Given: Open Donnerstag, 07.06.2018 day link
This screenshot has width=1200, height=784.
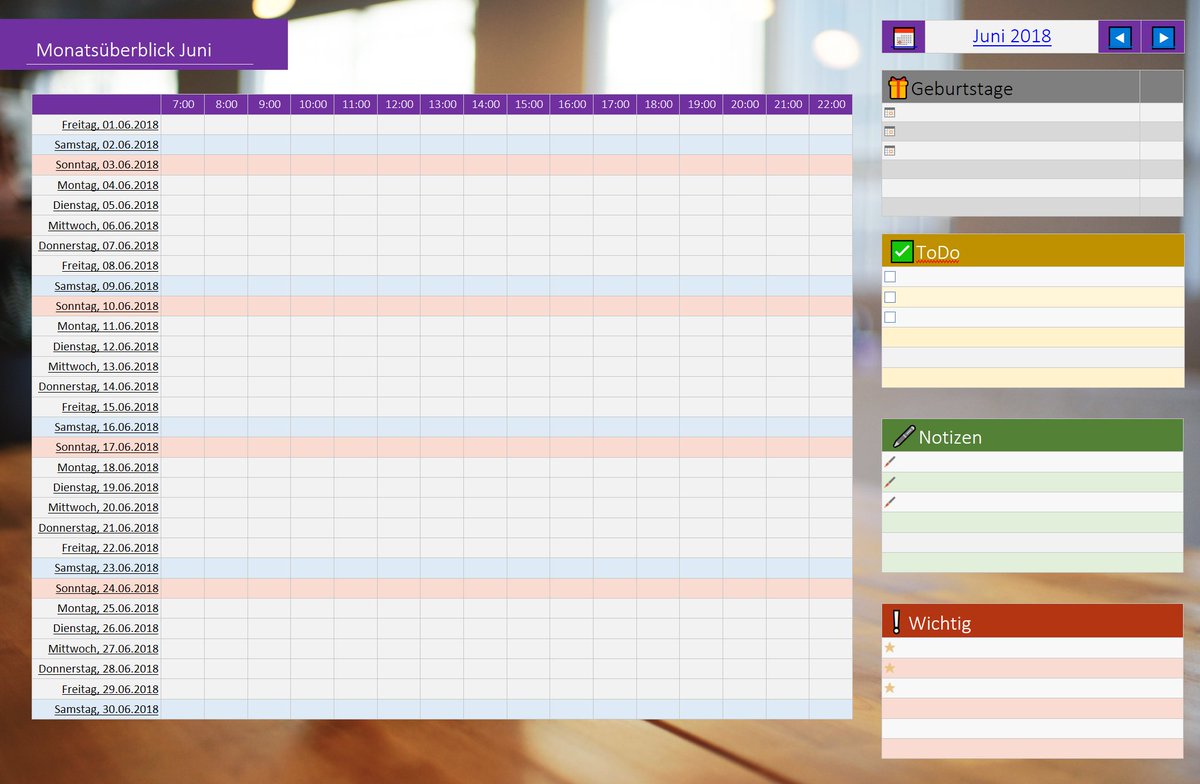Looking at the screenshot, I should [x=99, y=246].
